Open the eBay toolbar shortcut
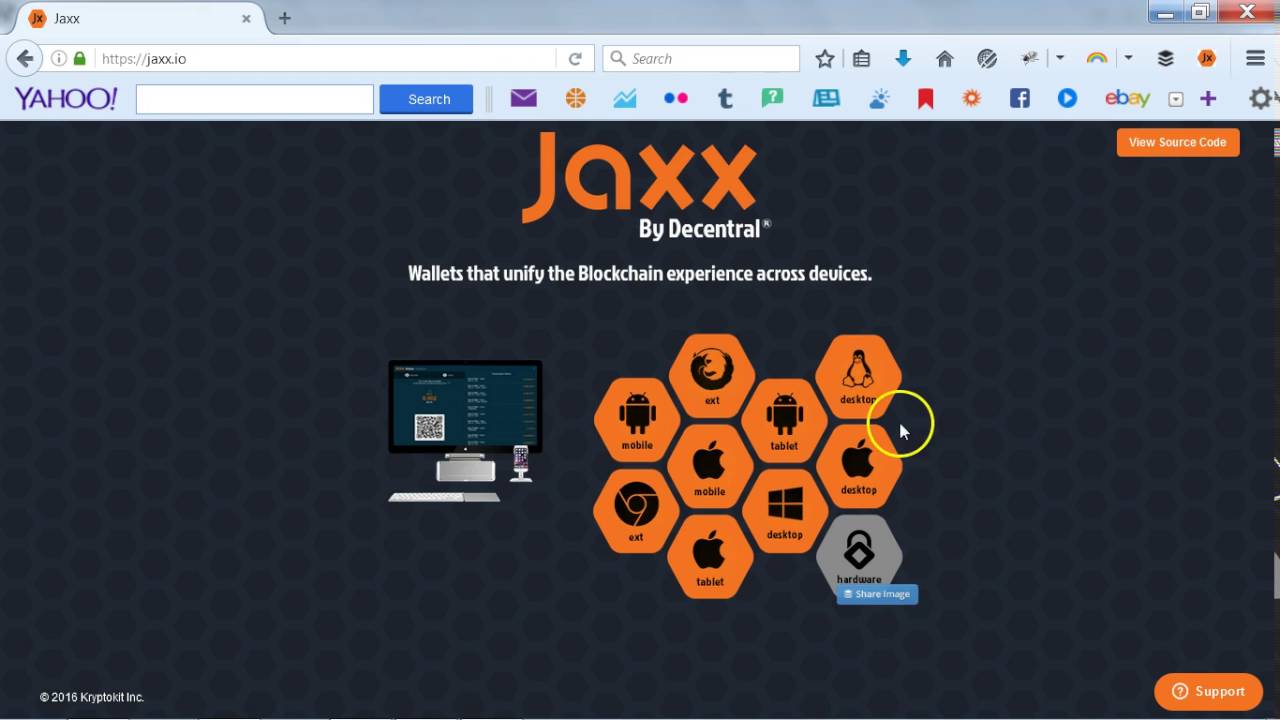Viewport: 1280px width, 720px height. [1127, 98]
